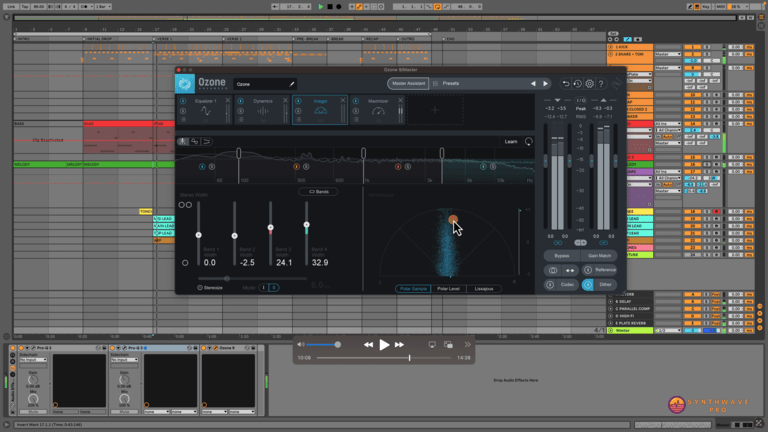
Task: Remove the Dynamics module with its X
Action: pos(285,100)
